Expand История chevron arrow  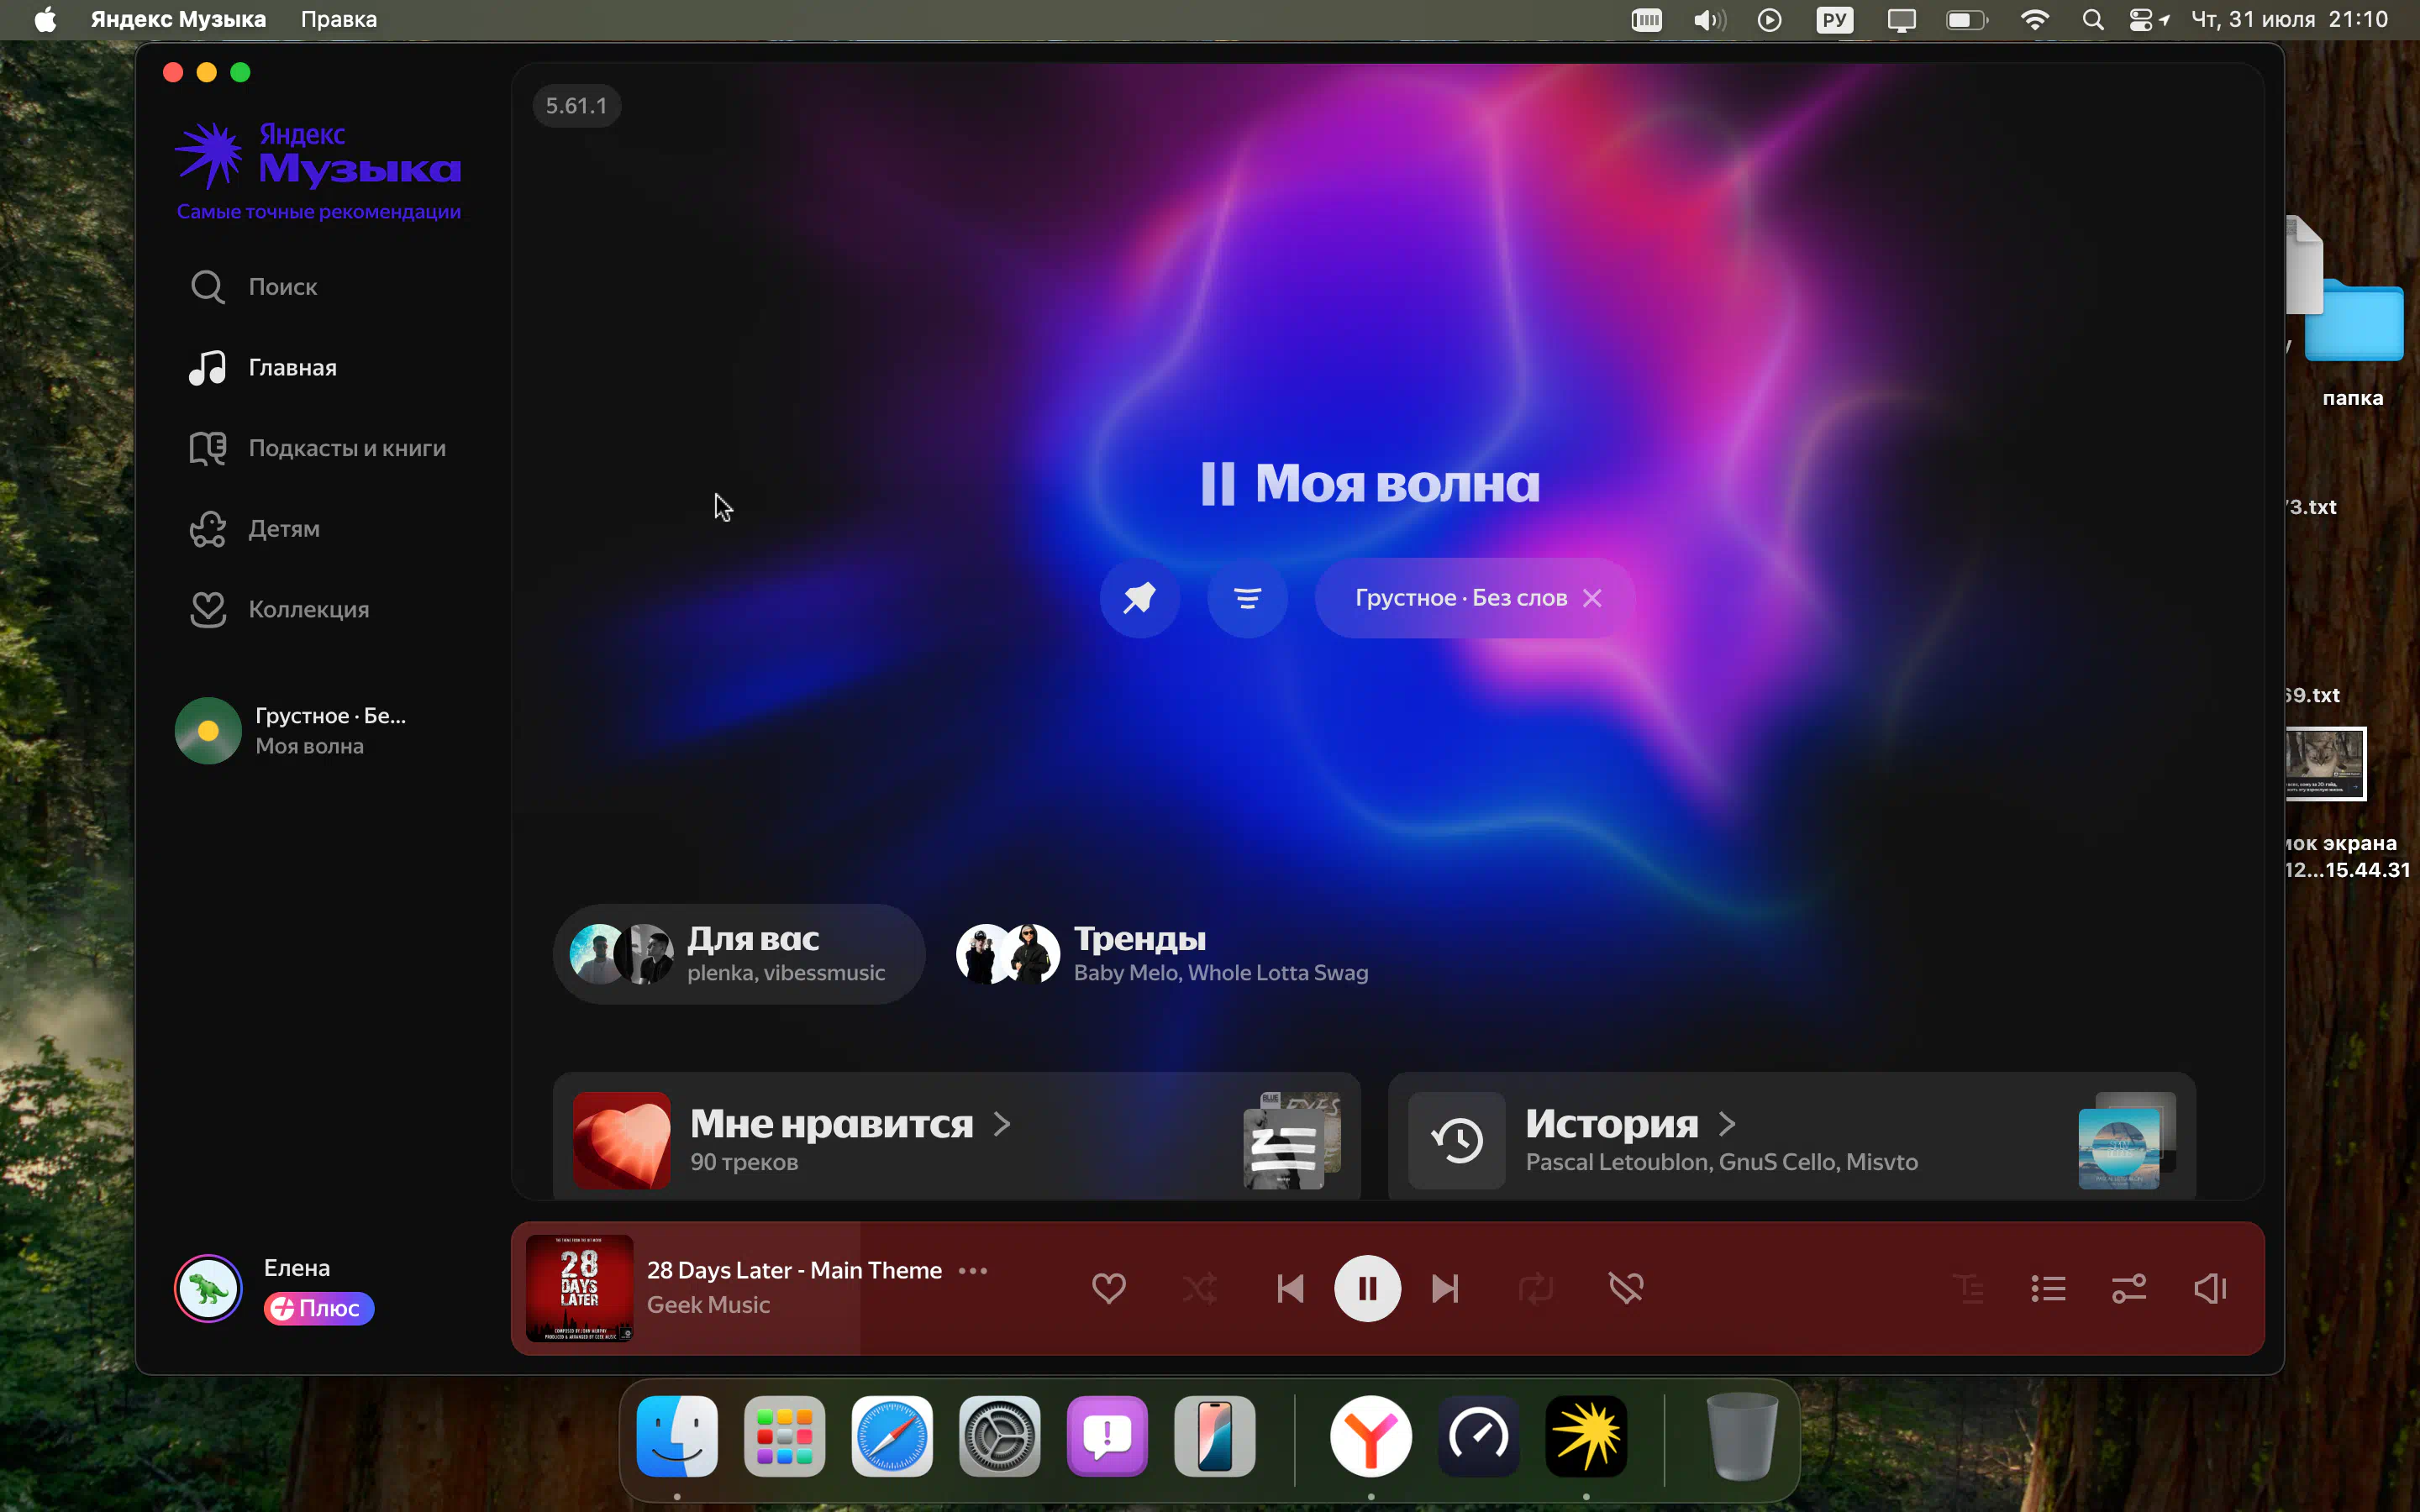coord(1727,1125)
